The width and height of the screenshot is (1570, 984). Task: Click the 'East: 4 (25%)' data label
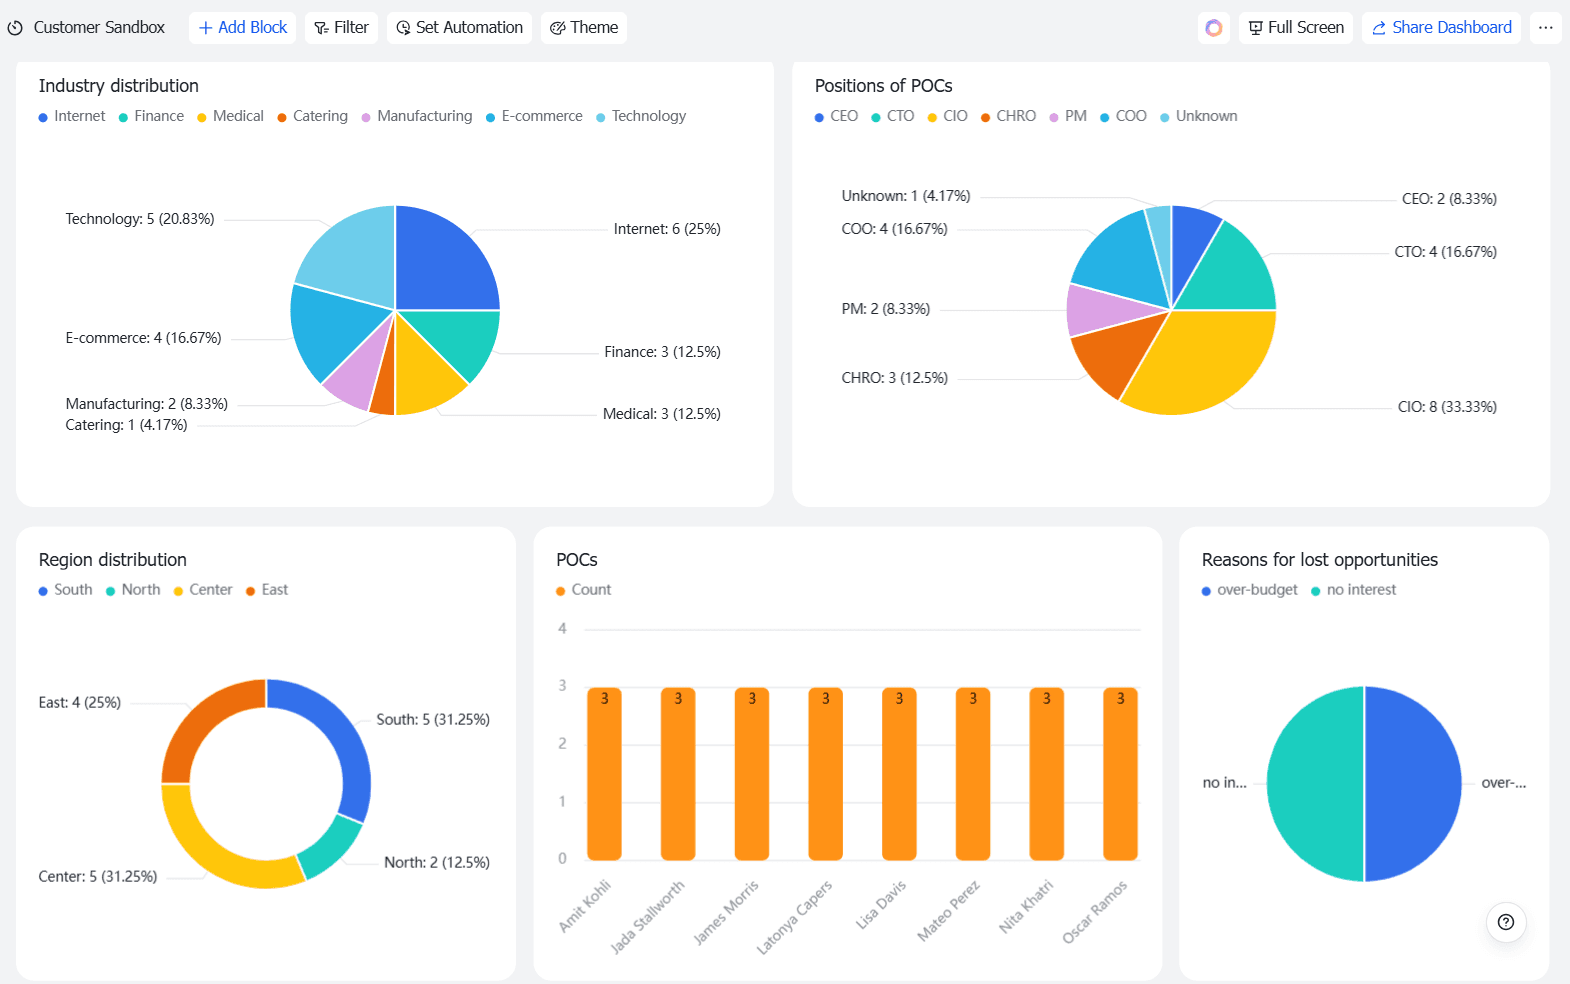pyautogui.click(x=80, y=703)
